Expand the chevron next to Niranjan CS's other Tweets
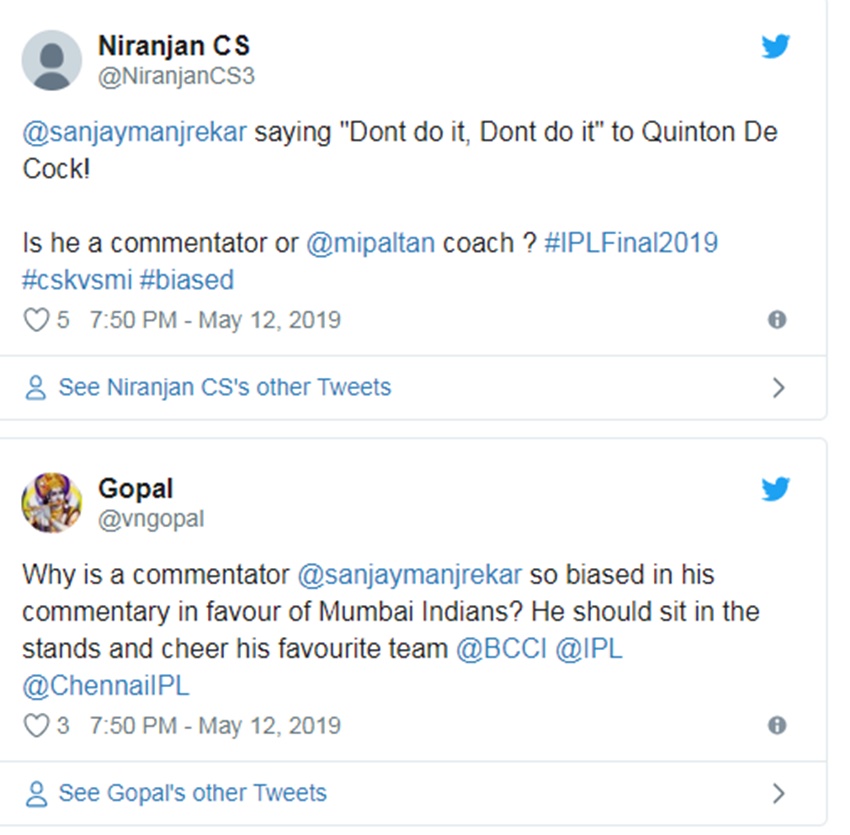 click(779, 388)
